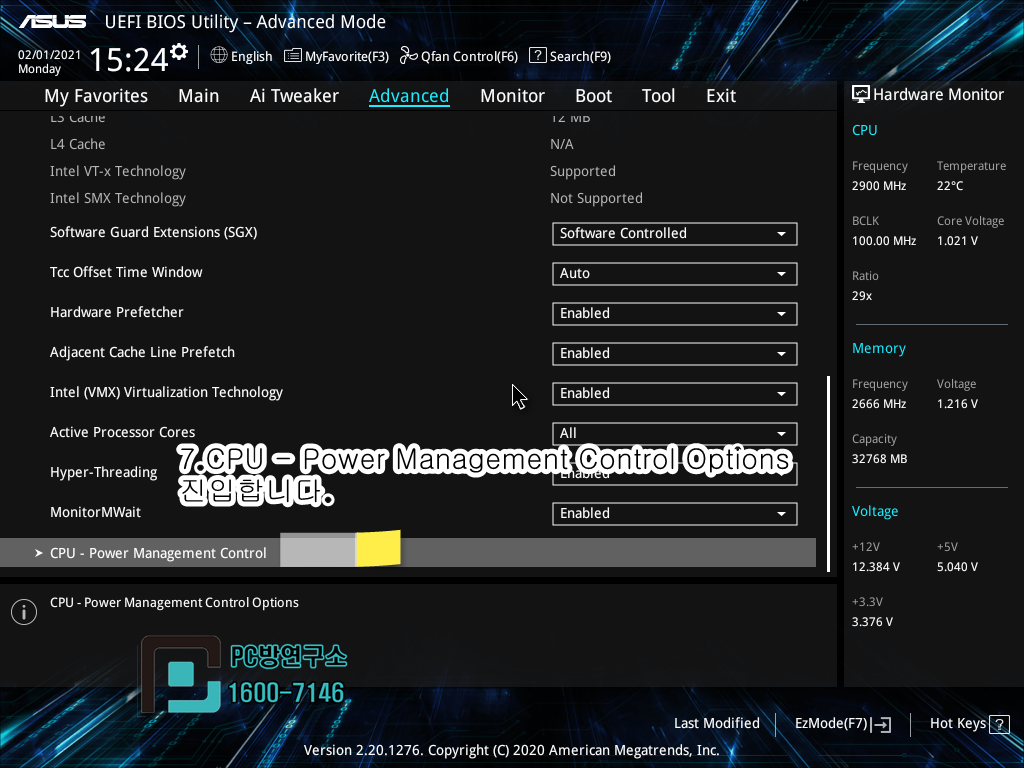Switch to the Tool tab
The width and height of the screenshot is (1024, 768).
658,96
